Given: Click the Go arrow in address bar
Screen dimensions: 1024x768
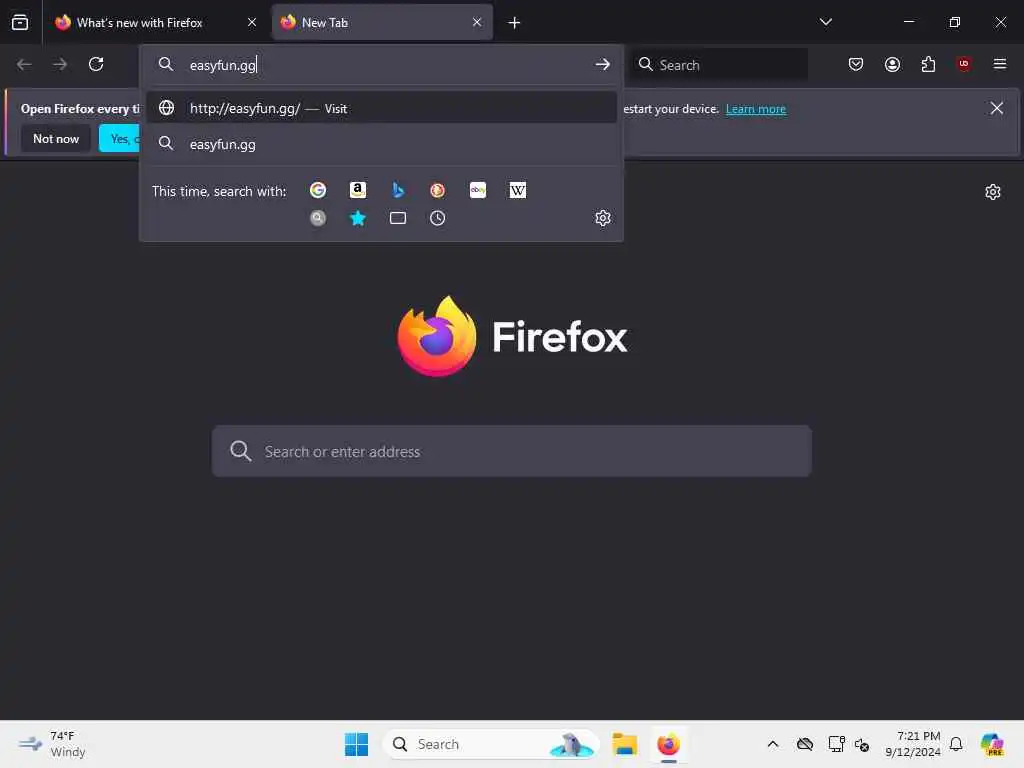Looking at the screenshot, I should [x=602, y=64].
